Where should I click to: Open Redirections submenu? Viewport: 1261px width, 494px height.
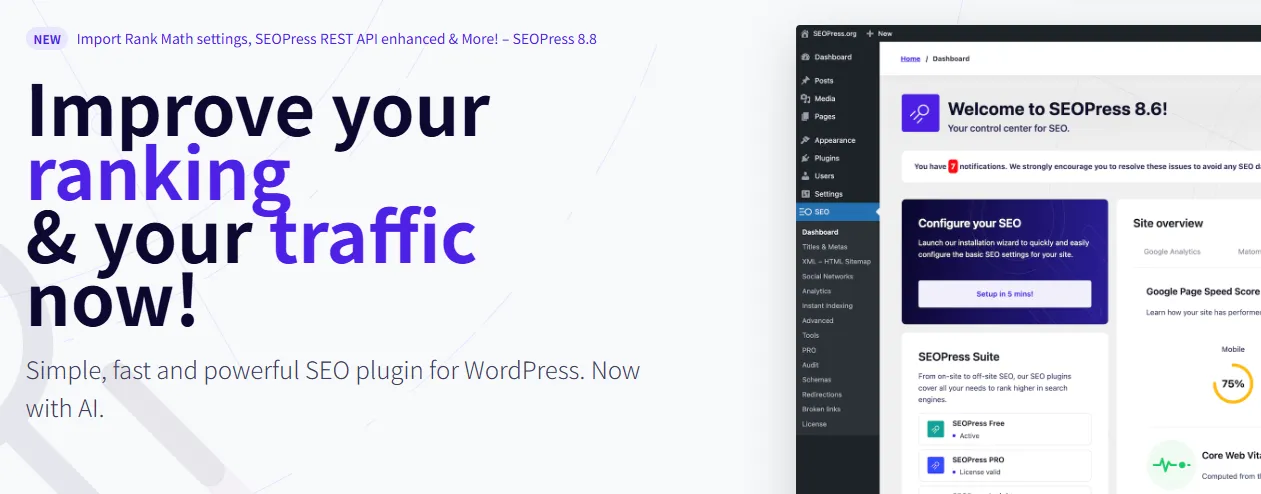point(822,394)
